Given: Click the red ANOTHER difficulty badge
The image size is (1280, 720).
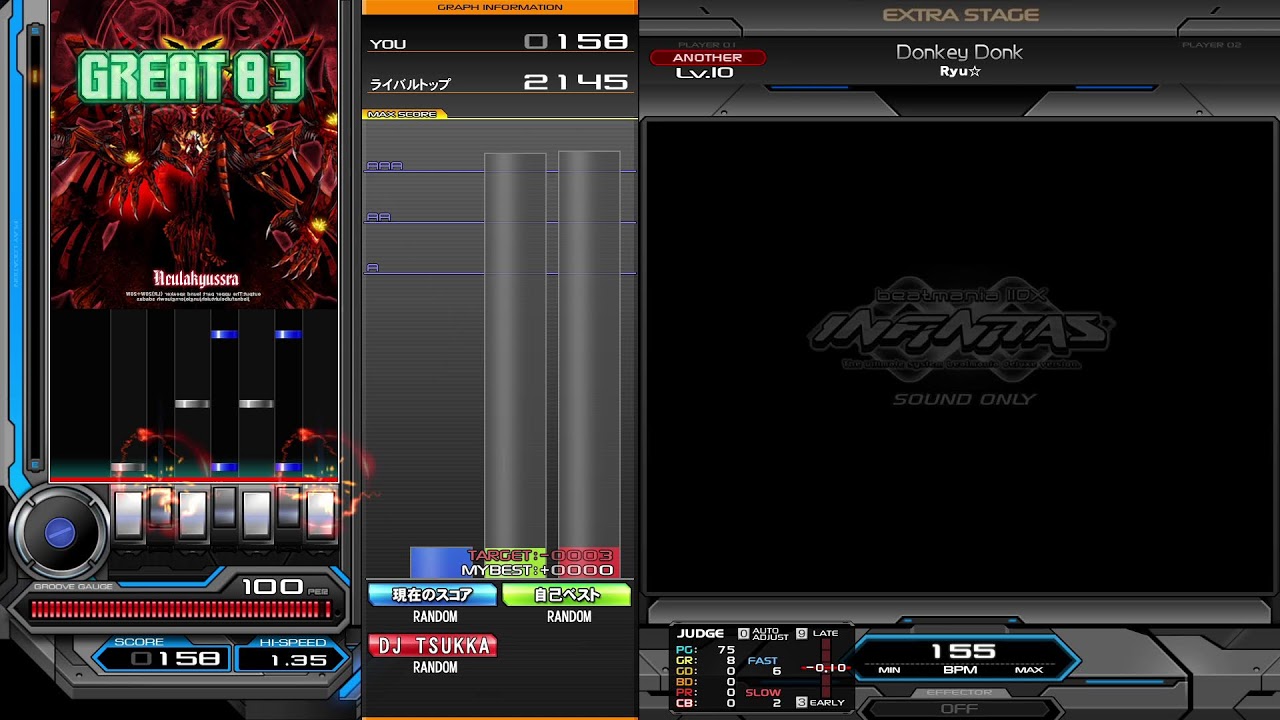Looking at the screenshot, I should click(x=707, y=58).
